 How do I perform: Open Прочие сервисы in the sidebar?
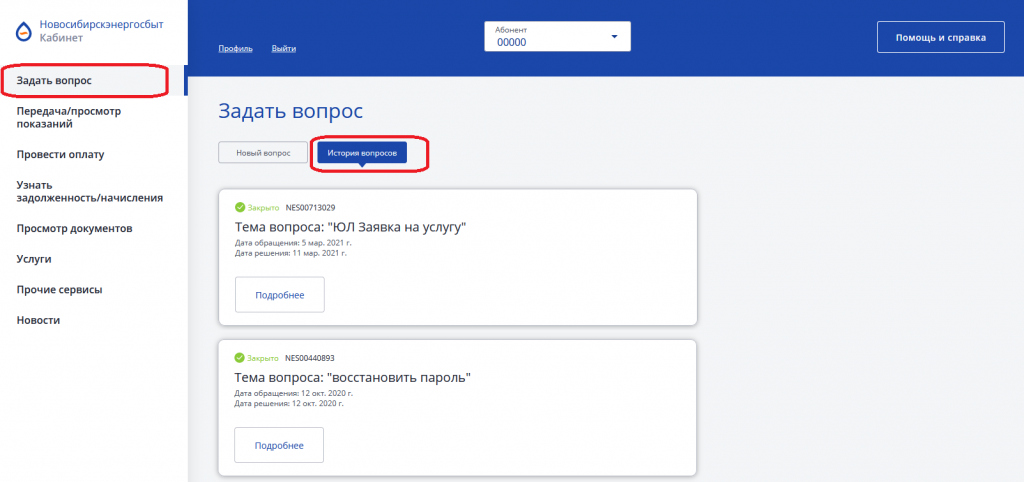[x=59, y=289]
